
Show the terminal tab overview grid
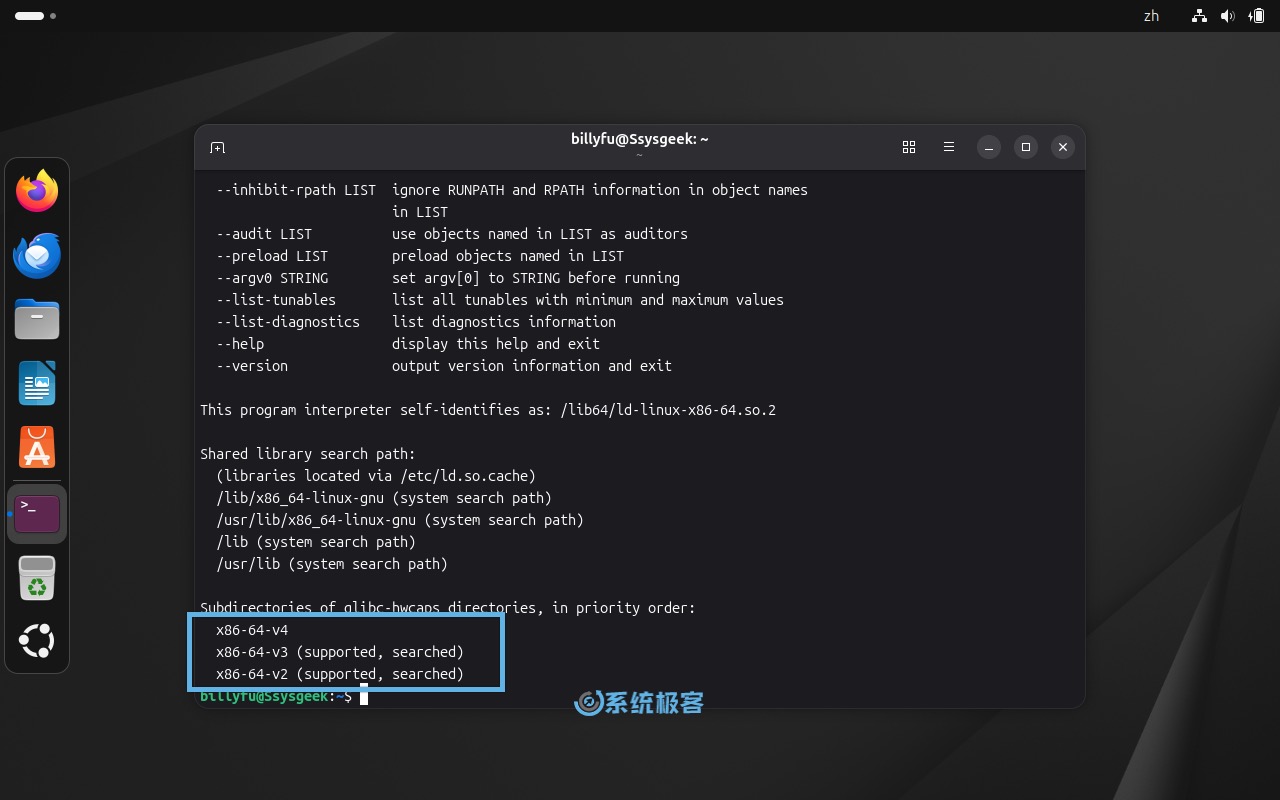(x=909, y=147)
